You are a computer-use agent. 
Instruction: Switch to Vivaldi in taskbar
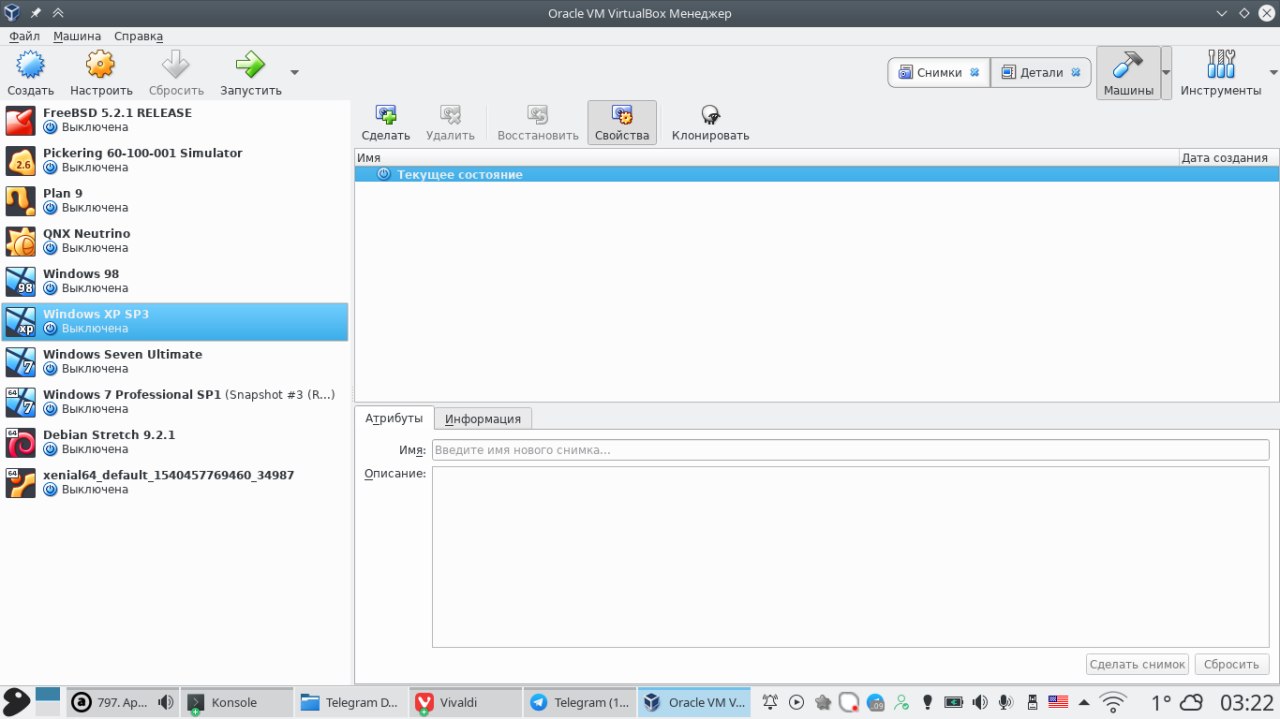pyautogui.click(x=465, y=702)
